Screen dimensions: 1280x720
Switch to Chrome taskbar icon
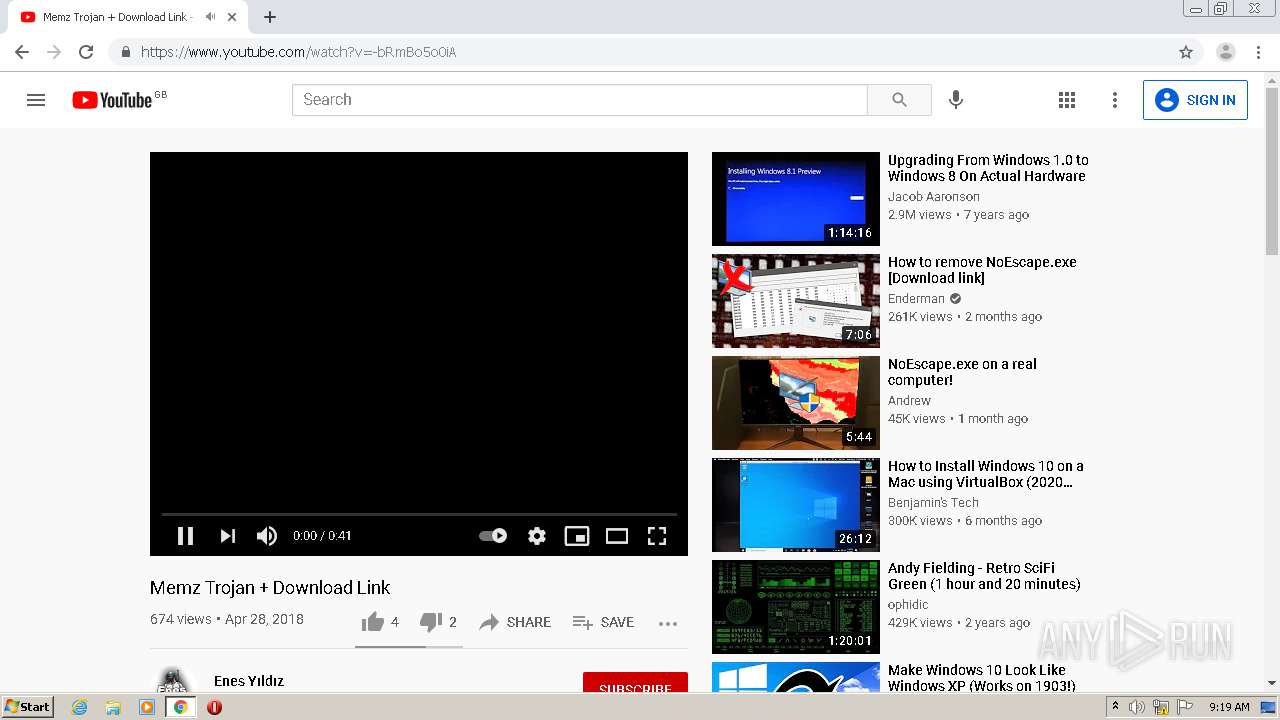180,707
